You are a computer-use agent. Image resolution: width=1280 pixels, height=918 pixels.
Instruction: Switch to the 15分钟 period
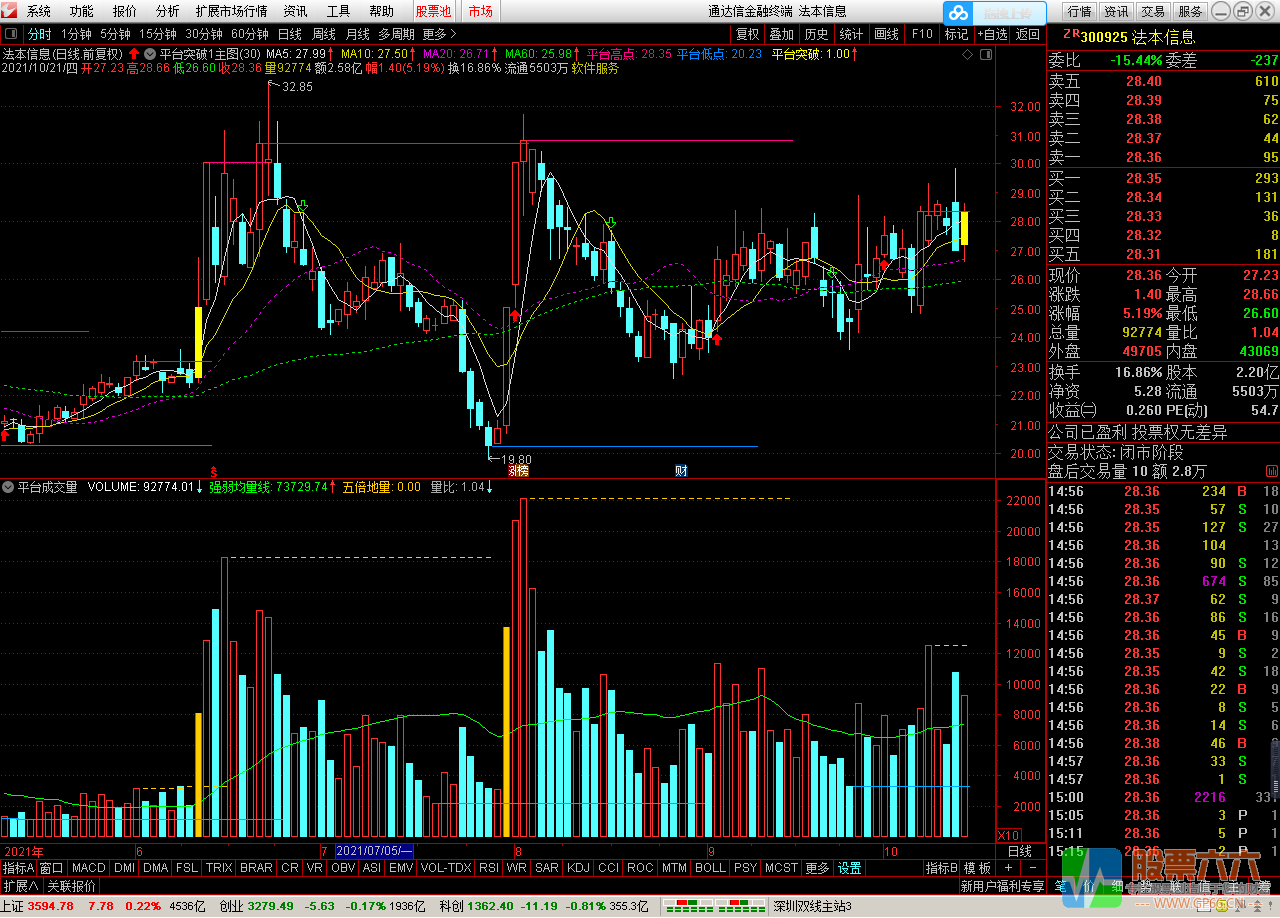(158, 34)
